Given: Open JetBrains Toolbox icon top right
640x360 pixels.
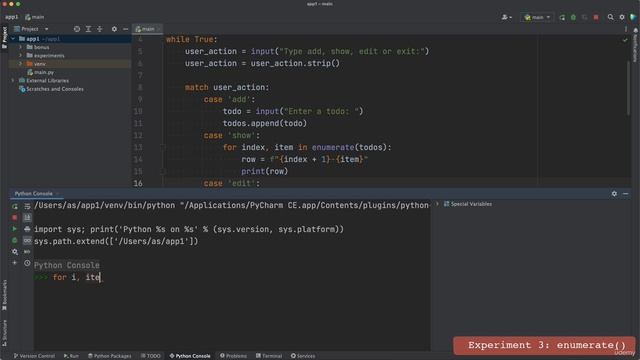Looking at the screenshot, I should pos(633,17).
